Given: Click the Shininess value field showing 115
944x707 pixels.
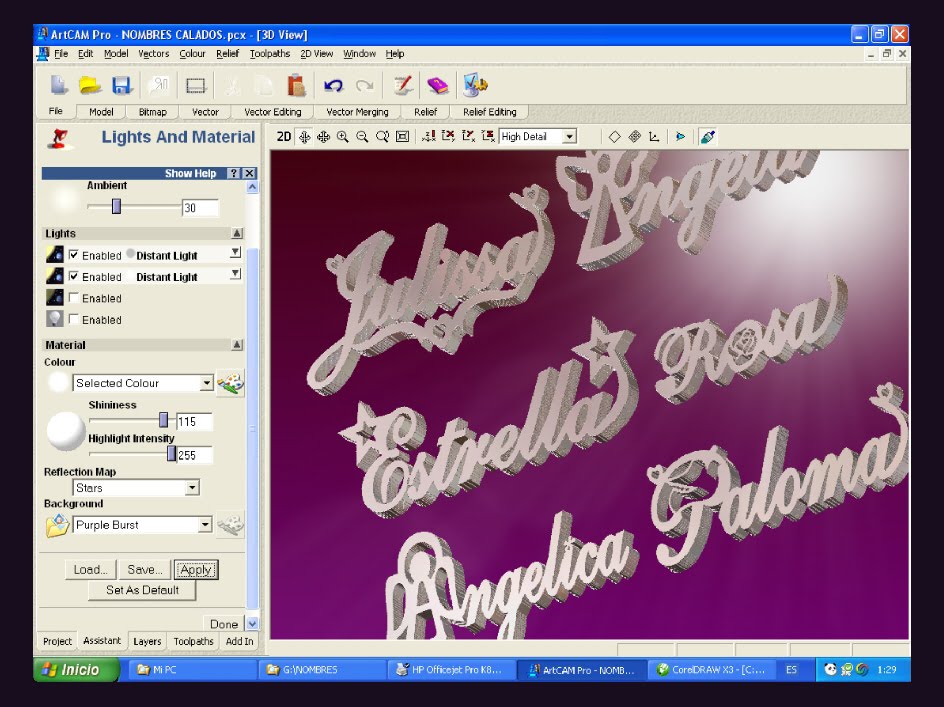Looking at the screenshot, I should click(x=194, y=422).
